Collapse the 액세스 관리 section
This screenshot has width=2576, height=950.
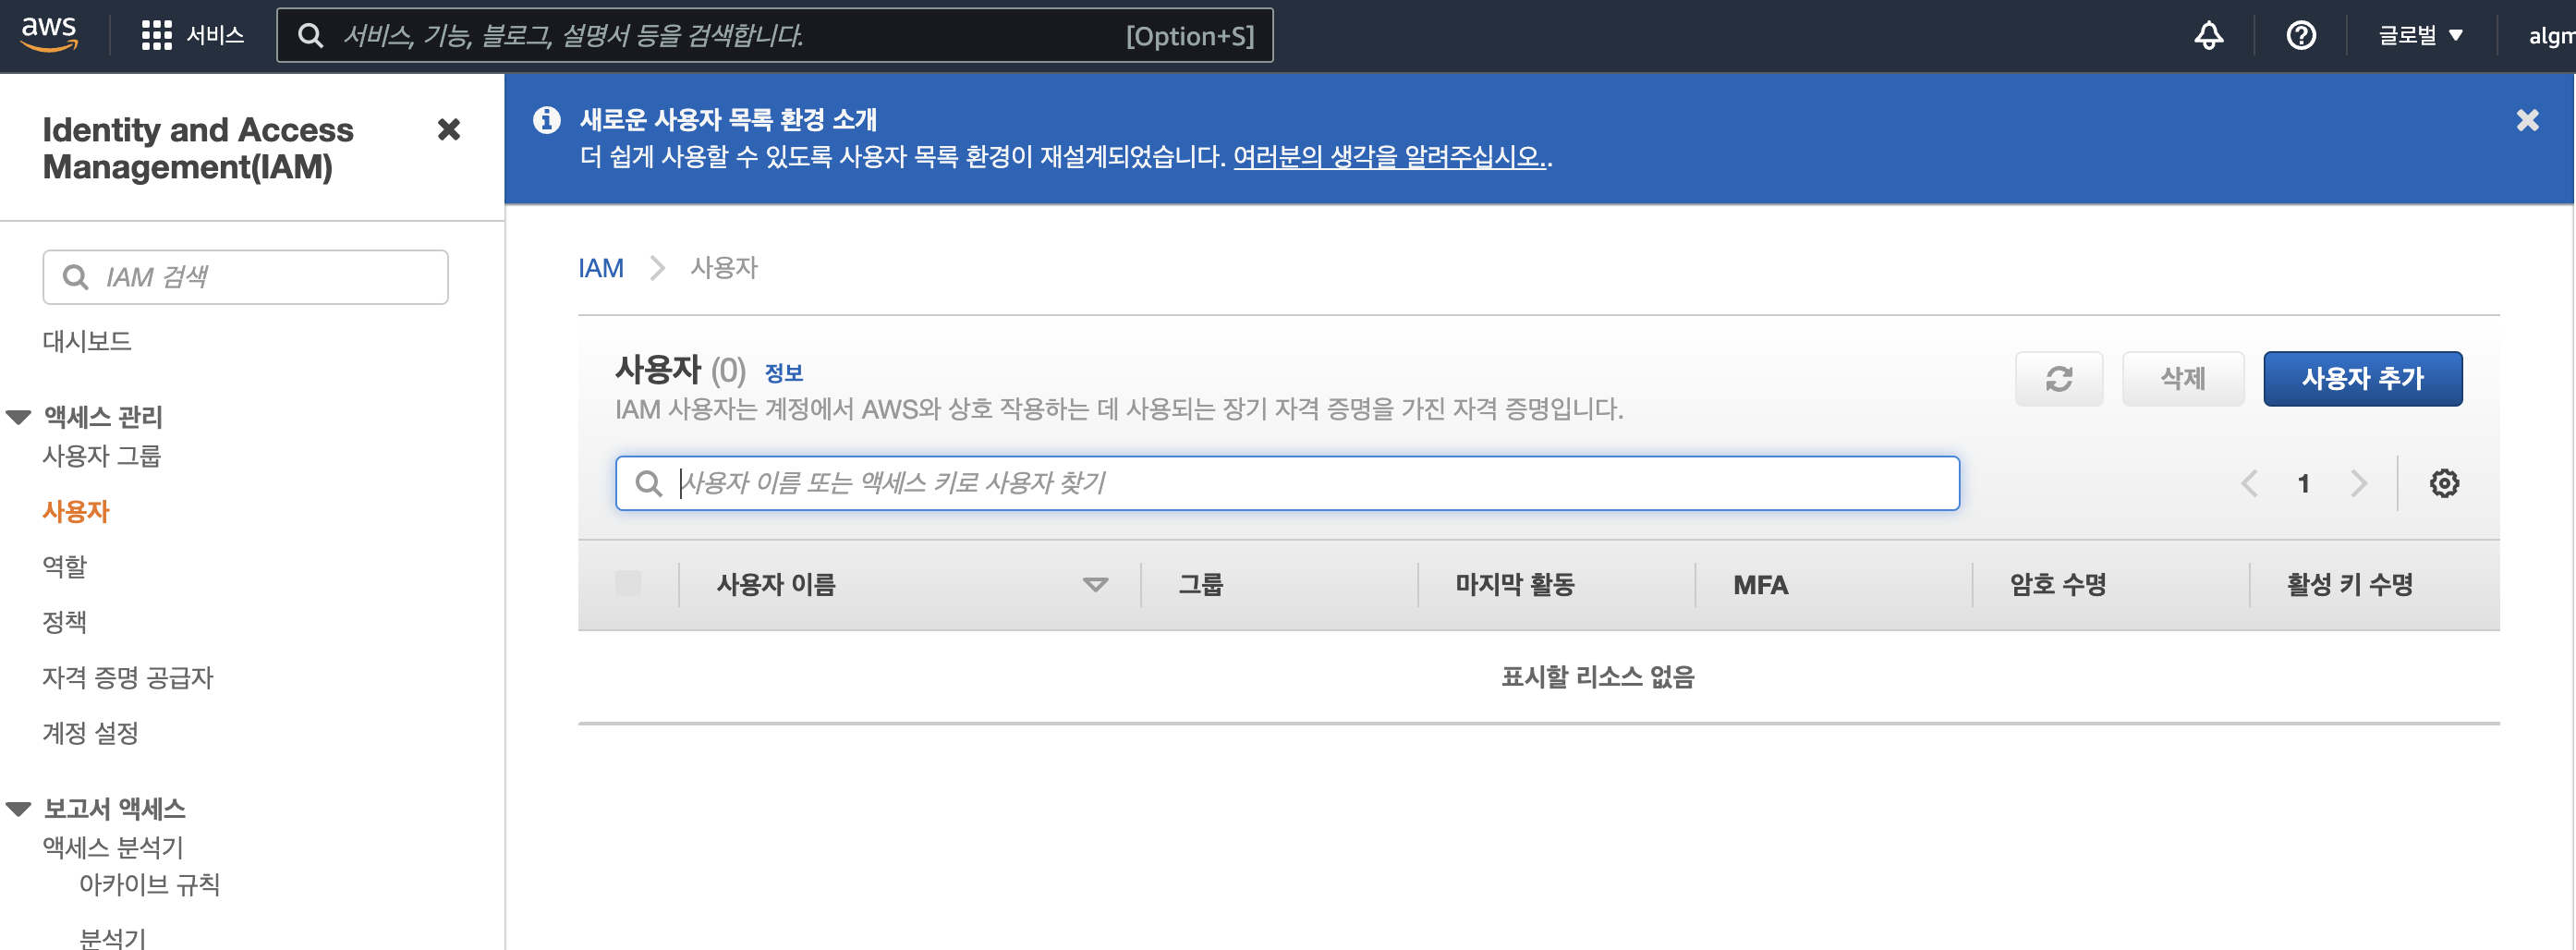[19, 417]
